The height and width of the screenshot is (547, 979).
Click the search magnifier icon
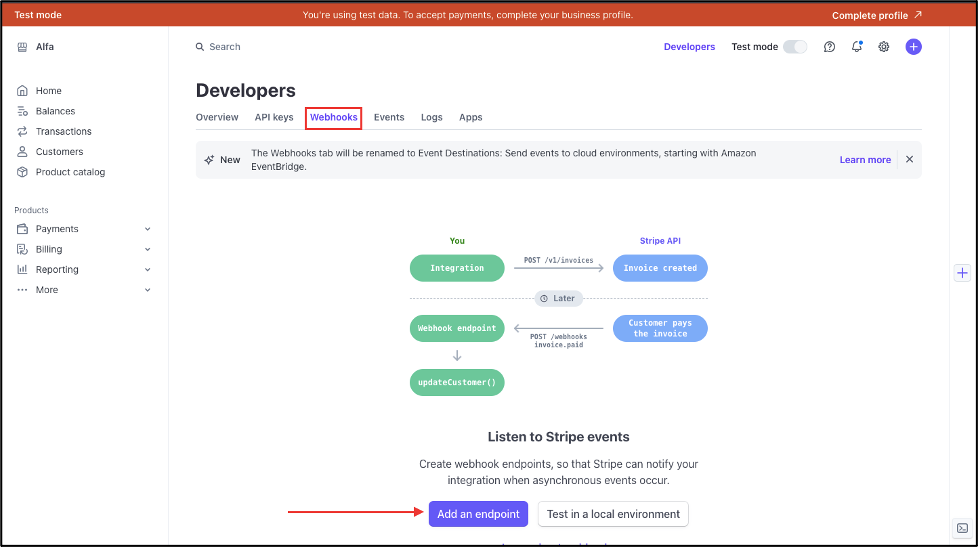[200, 47]
